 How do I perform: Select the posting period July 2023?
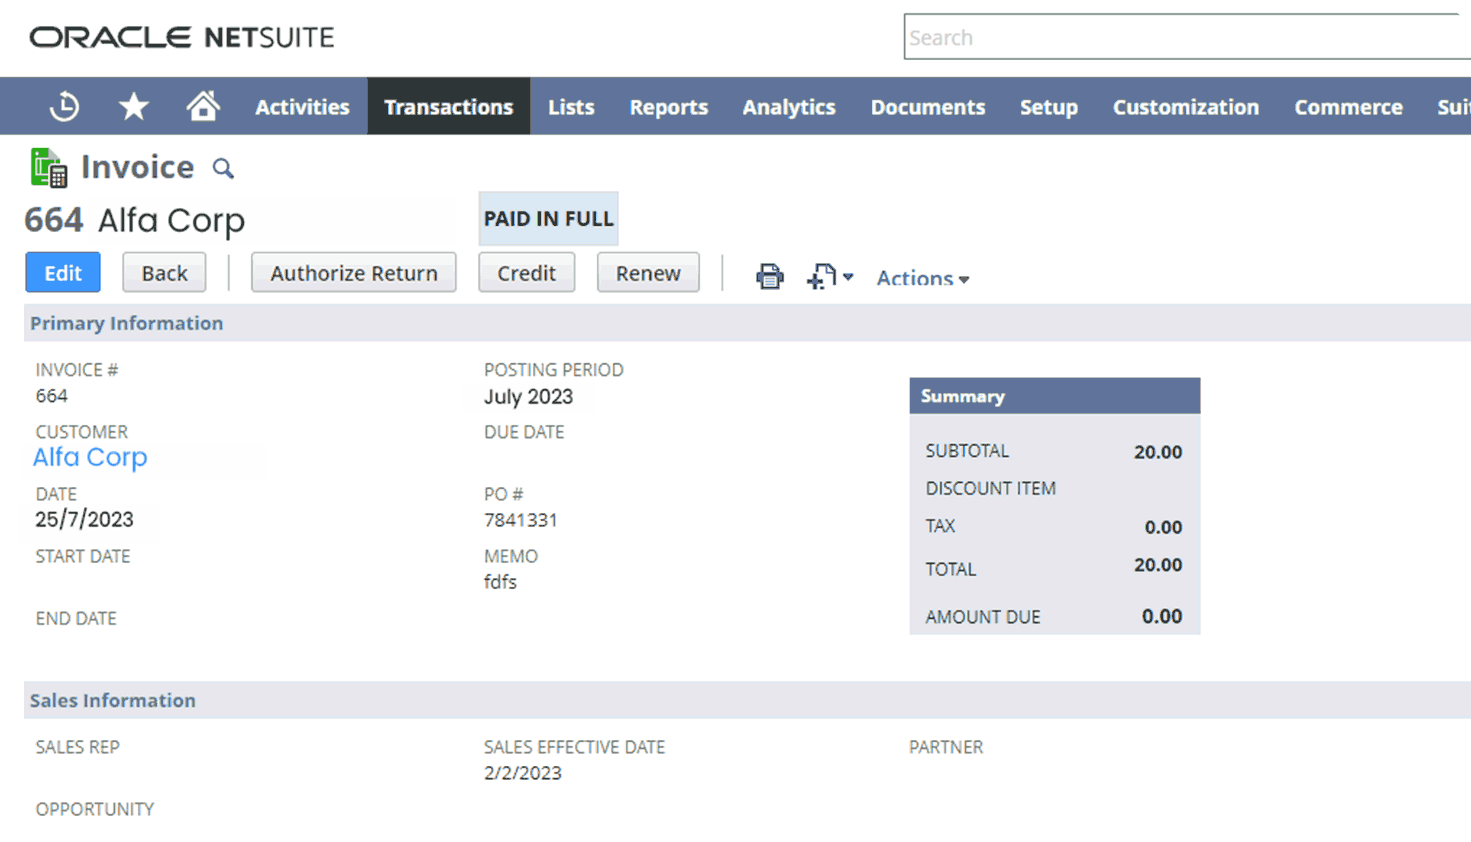pyautogui.click(x=528, y=397)
